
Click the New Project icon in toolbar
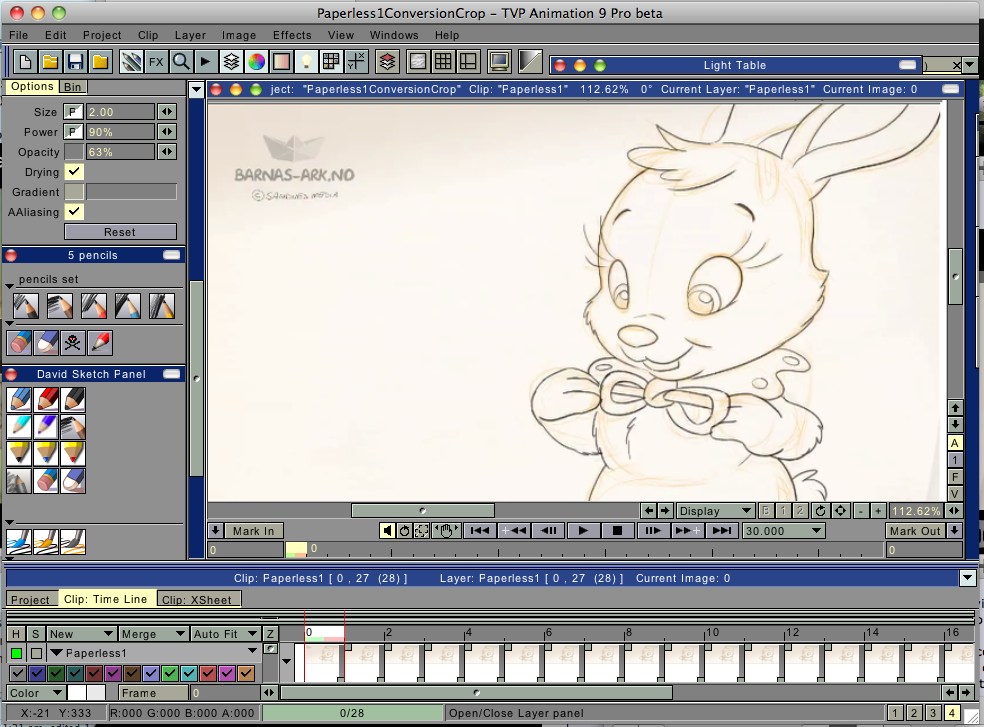click(25, 62)
